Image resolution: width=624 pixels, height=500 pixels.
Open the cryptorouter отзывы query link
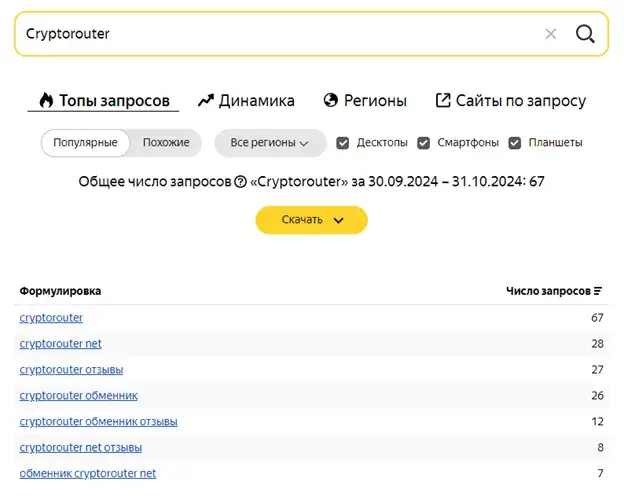tap(71, 369)
